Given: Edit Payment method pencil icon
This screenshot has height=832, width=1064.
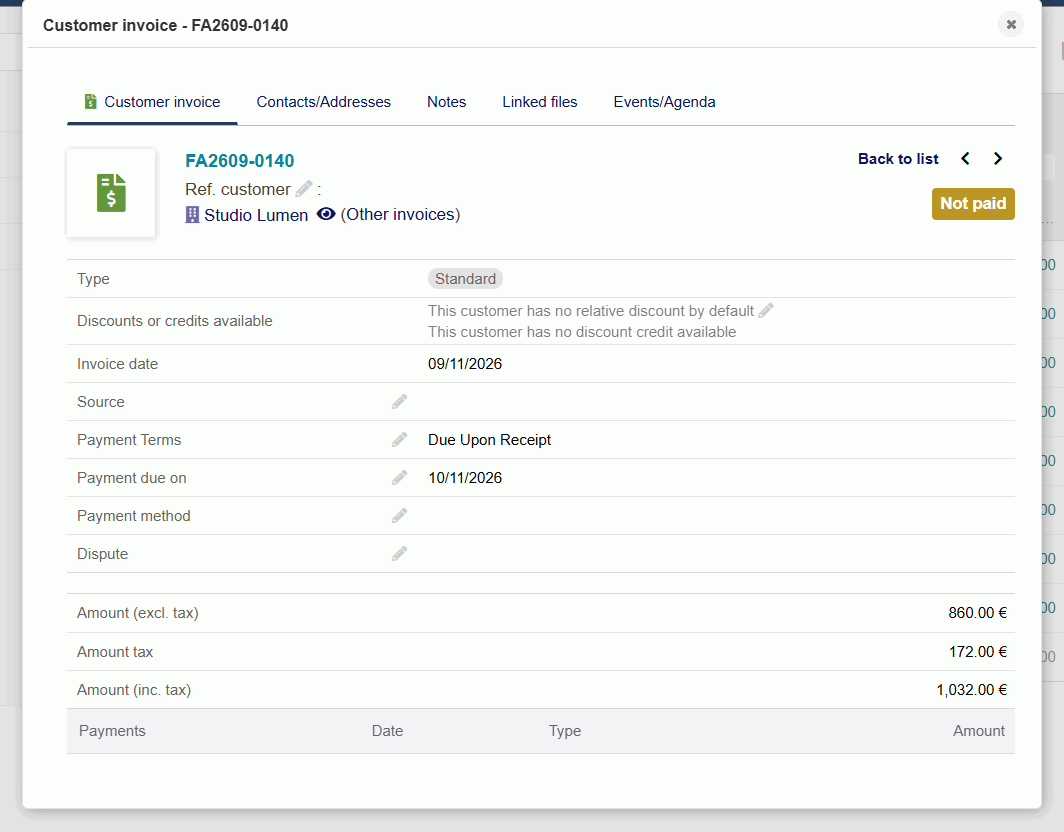Looking at the screenshot, I should pos(400,516).
